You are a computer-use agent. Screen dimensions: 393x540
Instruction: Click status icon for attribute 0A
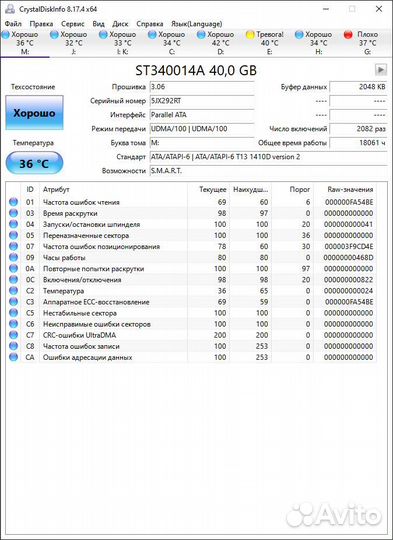coord(13,269)
